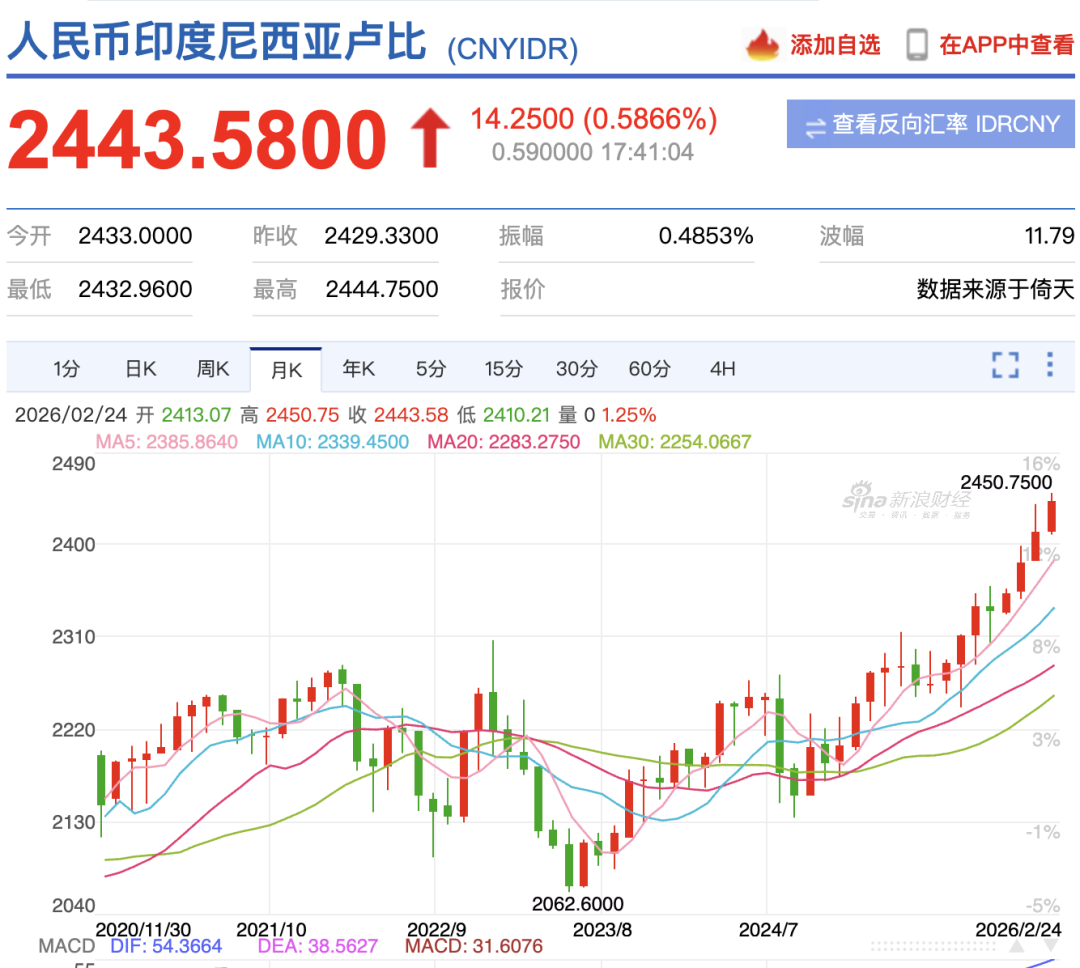
Task: Click the DEA: 38.5627 MACD value
Action: point(318,946)
